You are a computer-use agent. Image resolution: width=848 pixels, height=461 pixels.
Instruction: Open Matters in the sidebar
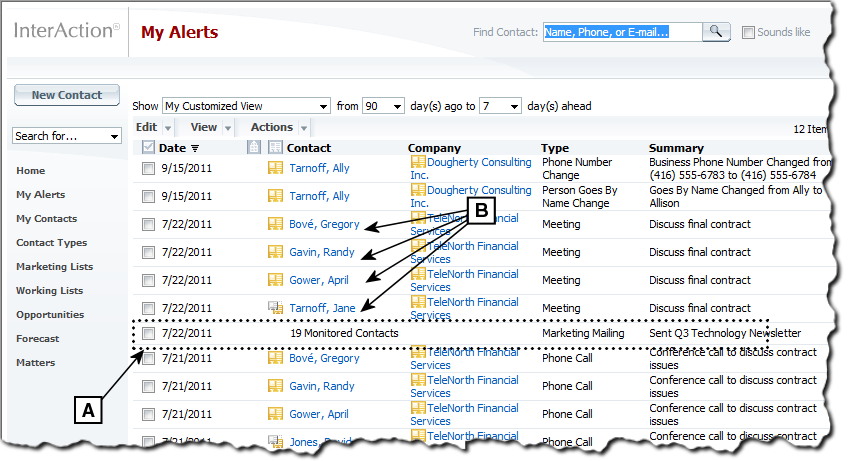coord(36,363)
